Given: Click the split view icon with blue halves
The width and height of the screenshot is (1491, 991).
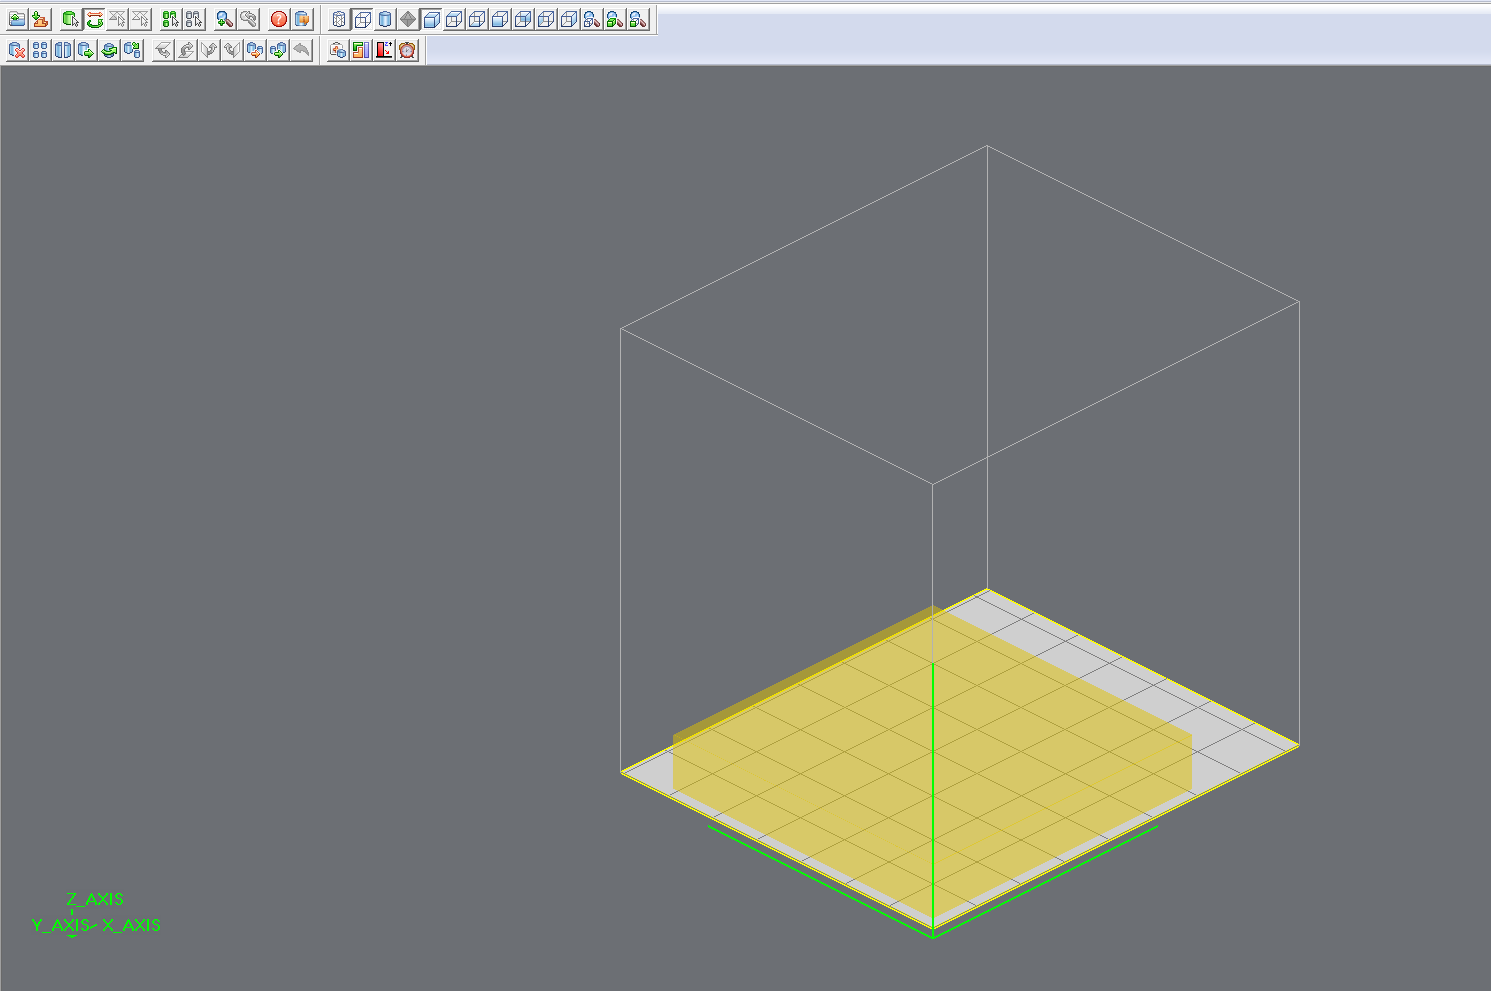Looking at the screenshot, I should pos(63,51).
